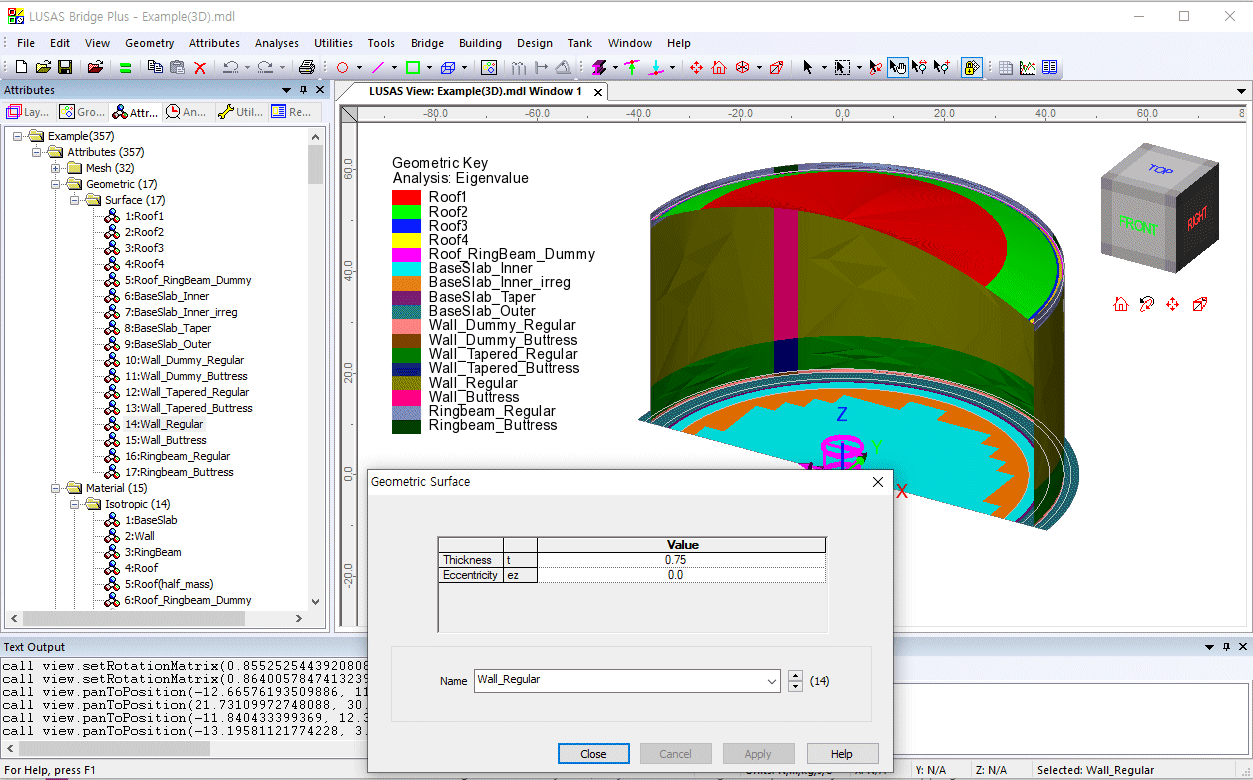Toggle the Attributes panel auto-hide pin
The image size is (1253, 780).
click(x=304, y=90)
